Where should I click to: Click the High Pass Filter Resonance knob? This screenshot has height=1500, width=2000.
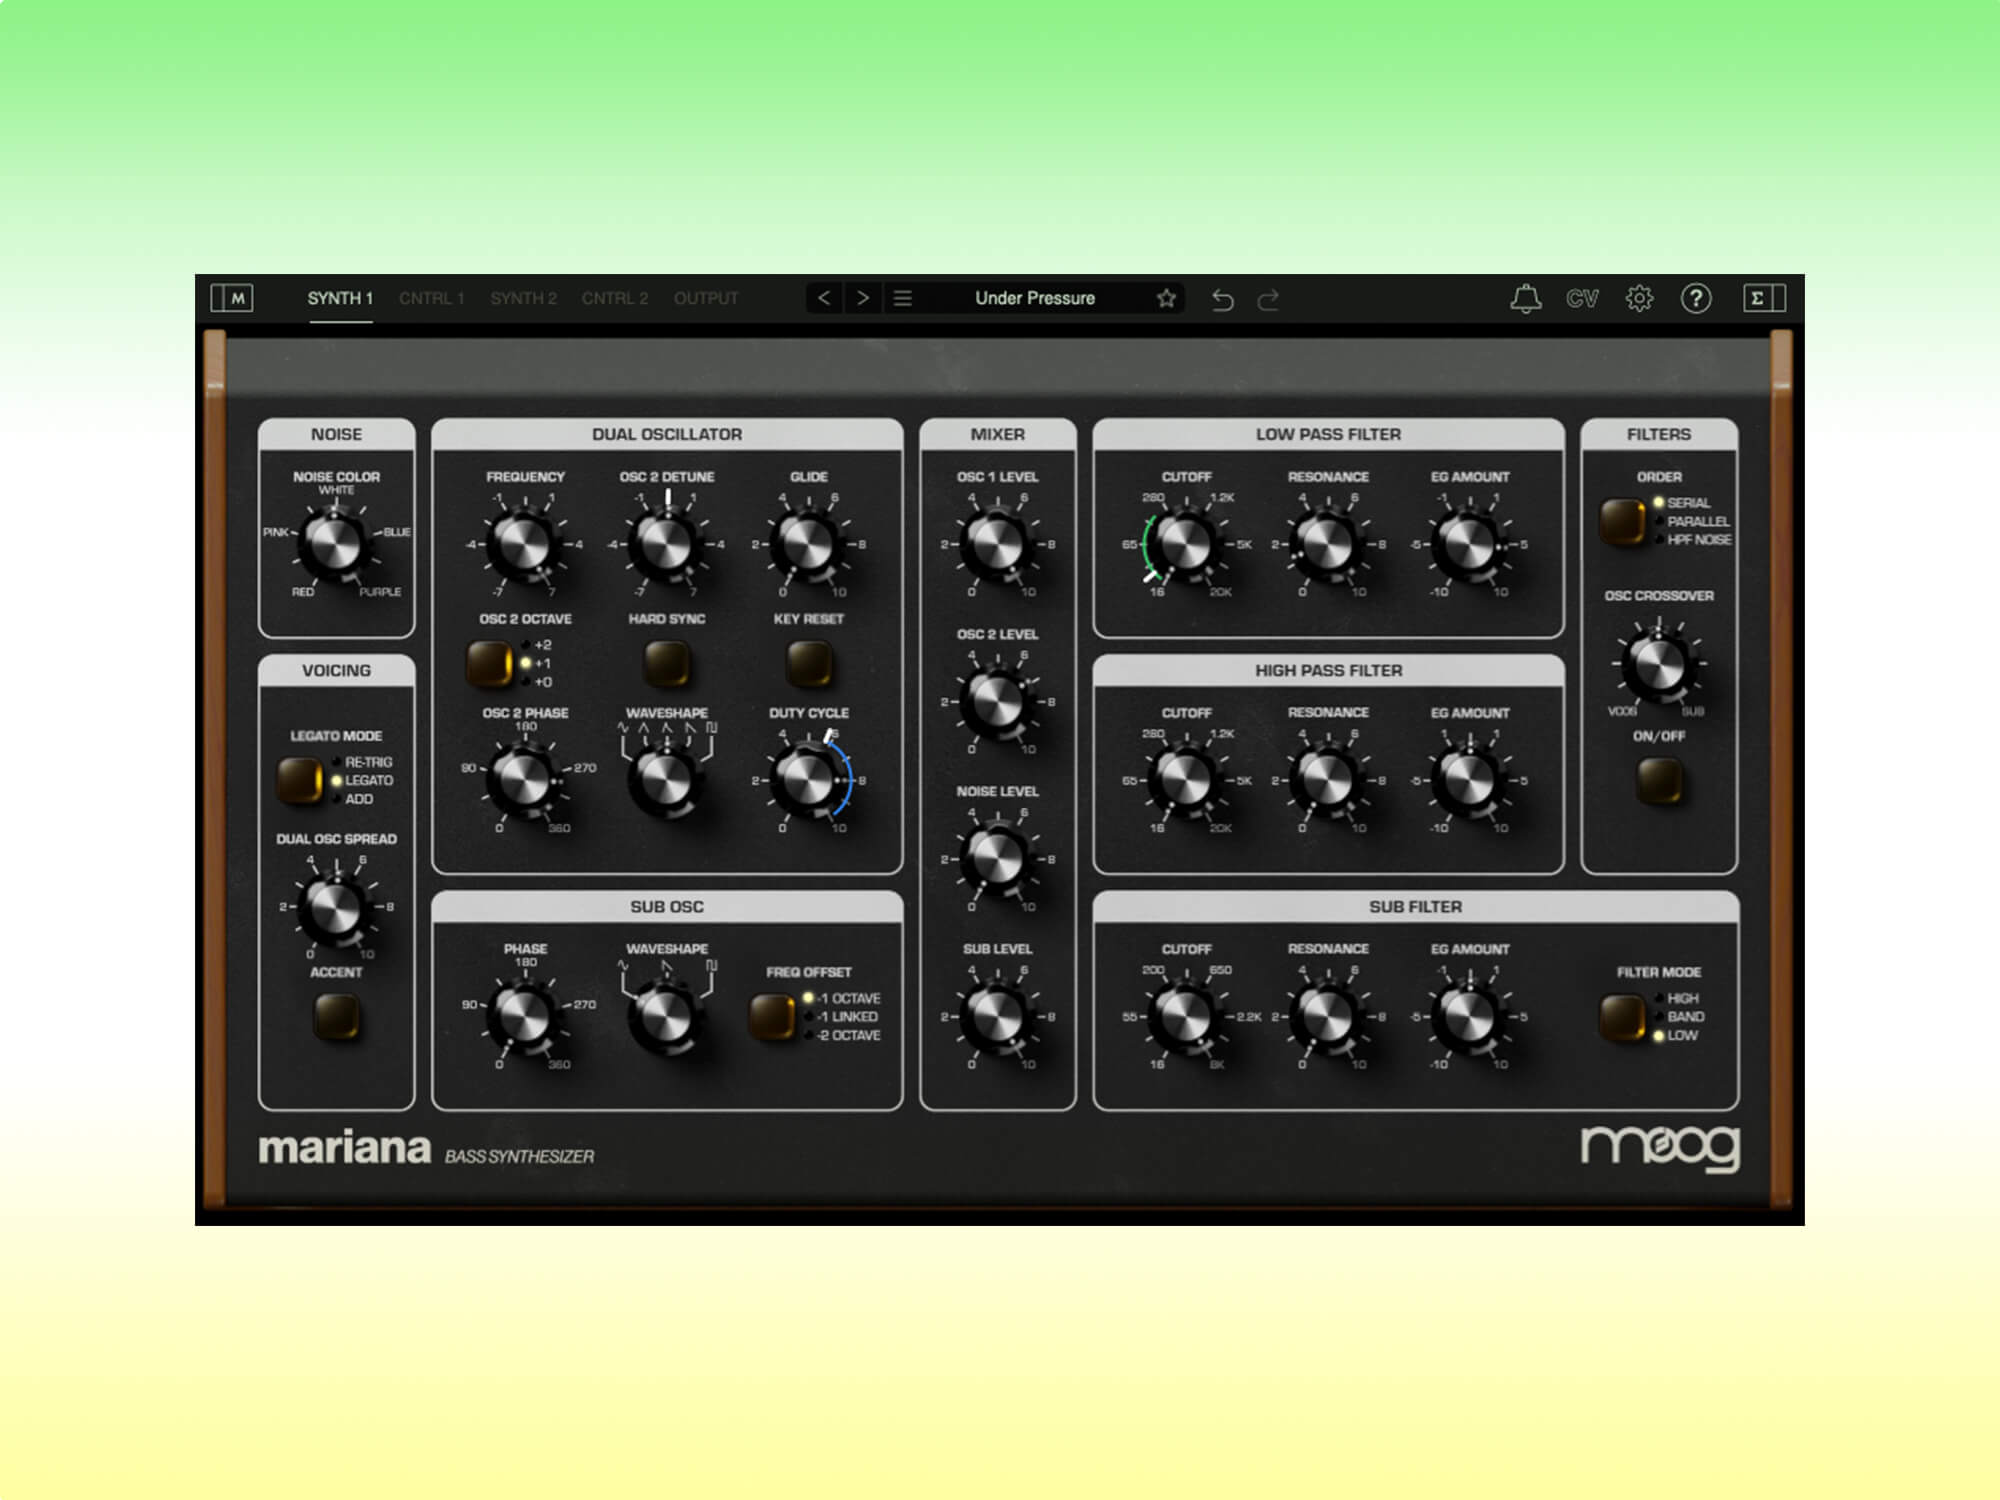click(1327, 780)
